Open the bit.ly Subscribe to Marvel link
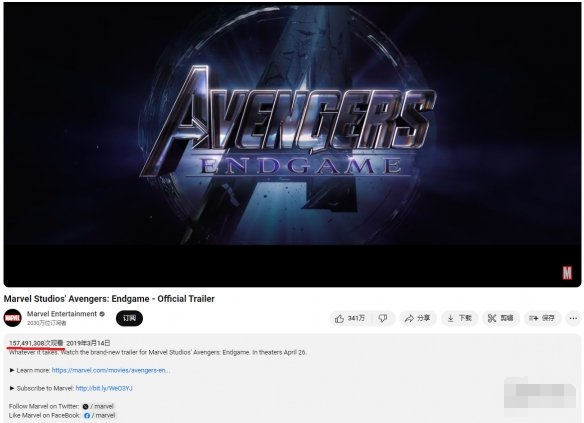Image resolution: width=584 pixels, height=423 pixels. click(x=104, y=388)
